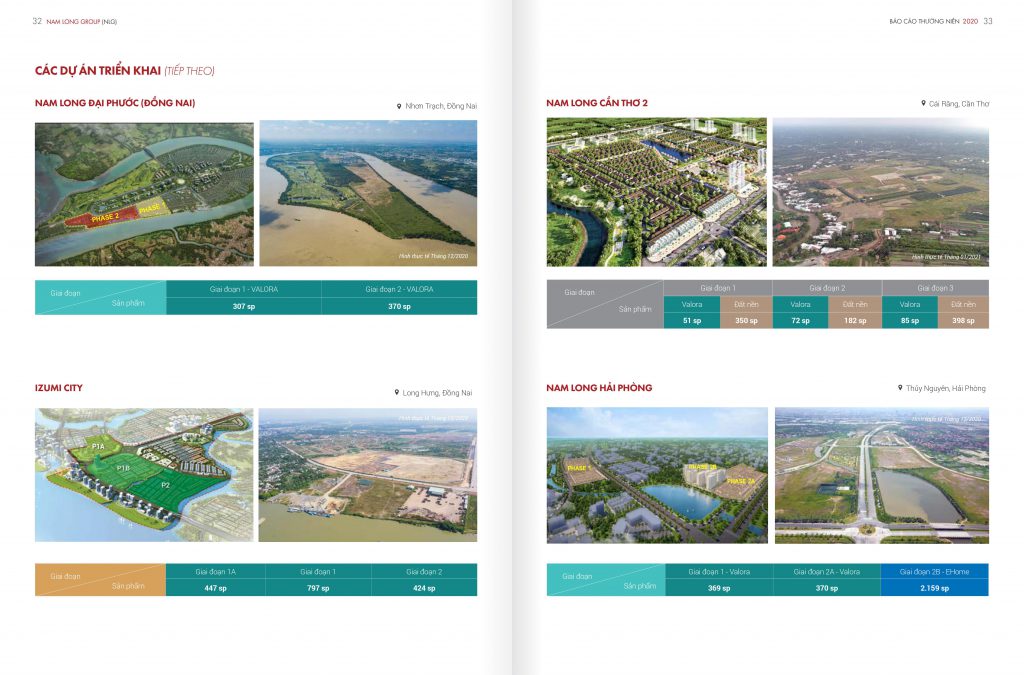Image resolution: width=1024 pixels, height=675 pixels.
Task: Select the Thủy Nguyên, Hải Phòng location text
Action: coord(946,388)
